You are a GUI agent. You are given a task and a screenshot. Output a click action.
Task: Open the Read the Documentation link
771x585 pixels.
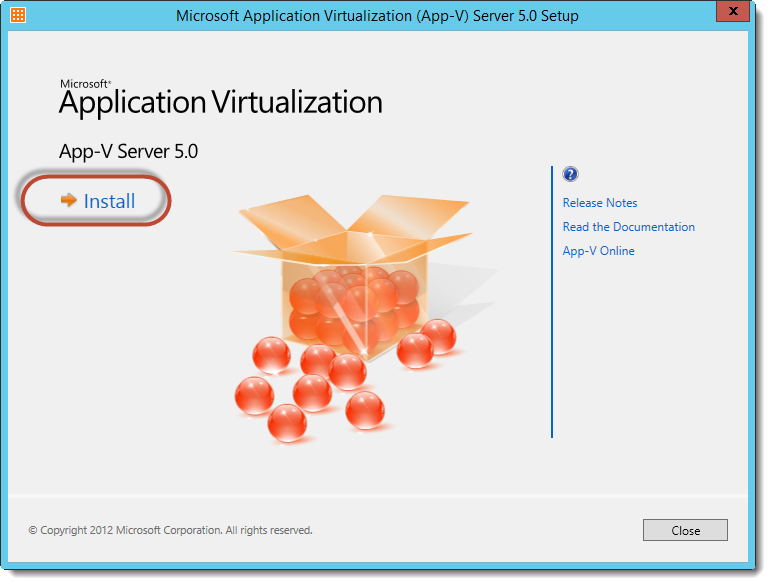pos(628,227)
